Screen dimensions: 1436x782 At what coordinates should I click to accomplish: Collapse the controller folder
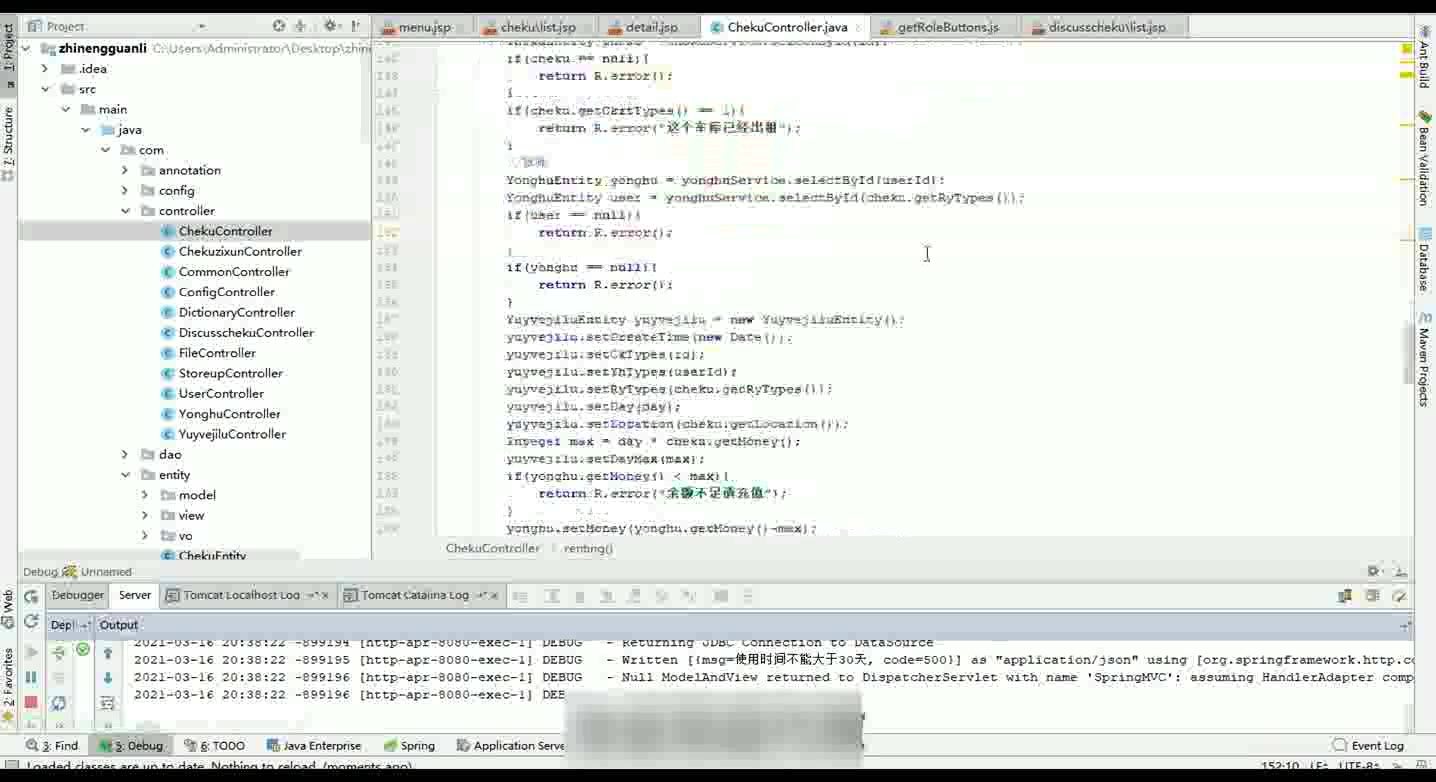click(125, 211)
